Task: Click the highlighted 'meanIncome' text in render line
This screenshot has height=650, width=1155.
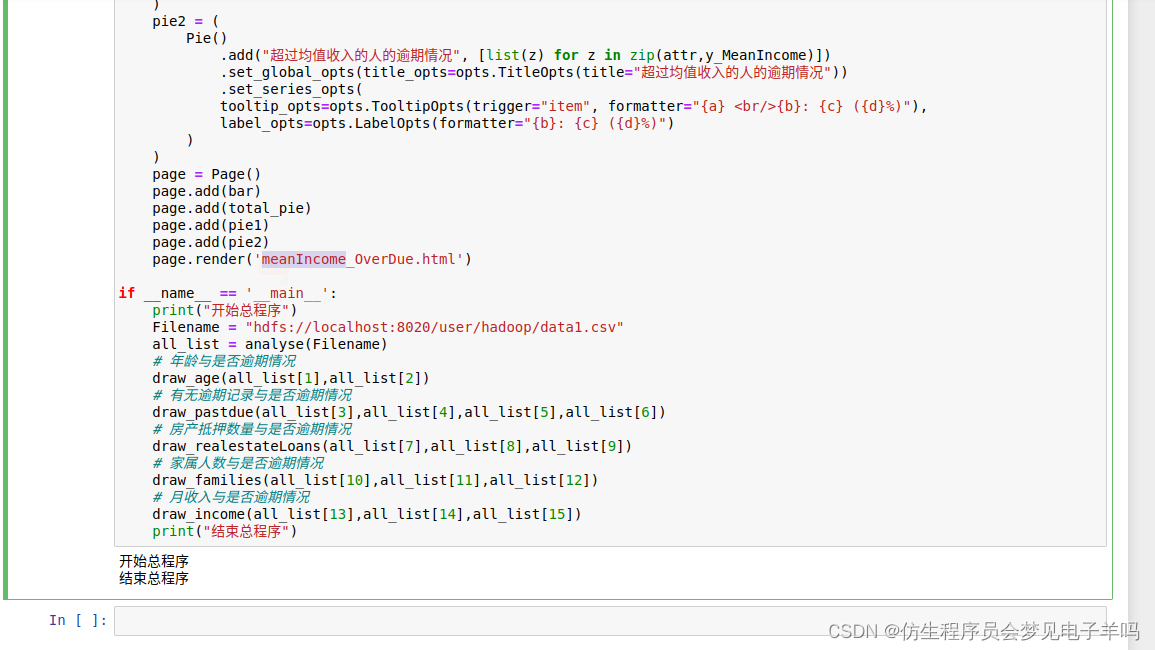Action: coord(303,259)
